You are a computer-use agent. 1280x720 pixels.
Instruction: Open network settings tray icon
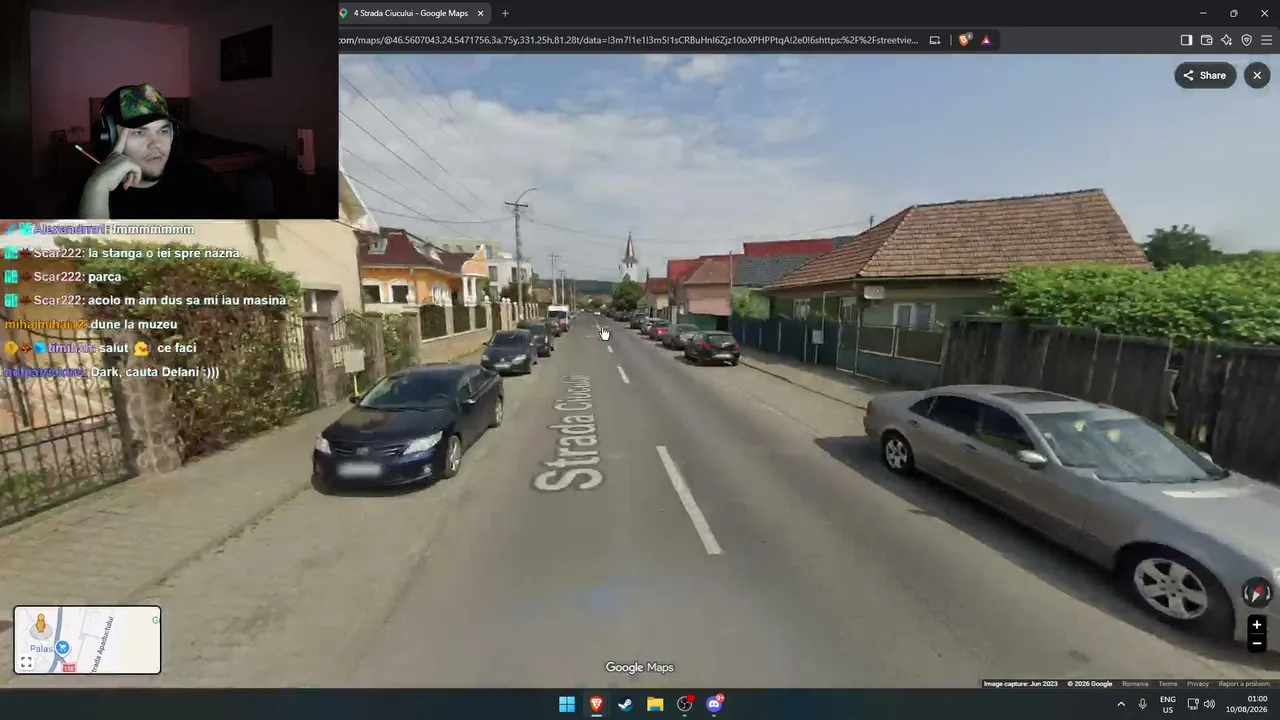[1193, 704]
